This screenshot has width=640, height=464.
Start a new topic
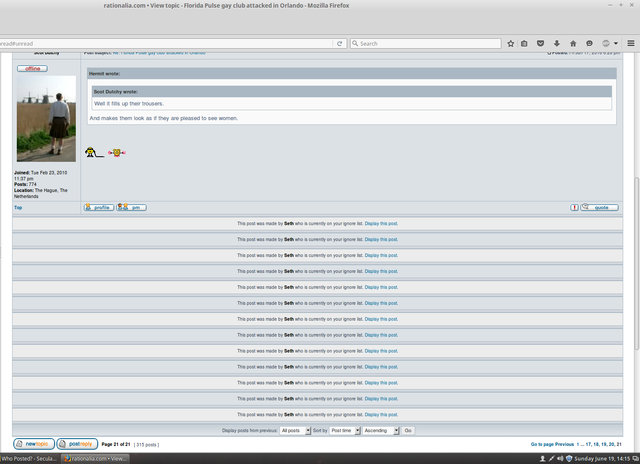click(x=34, y=443)
